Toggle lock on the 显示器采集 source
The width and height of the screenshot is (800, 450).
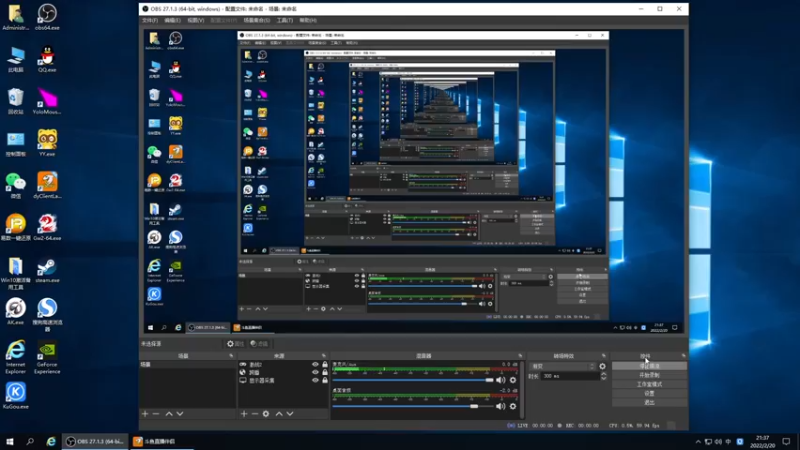(325, 380)
